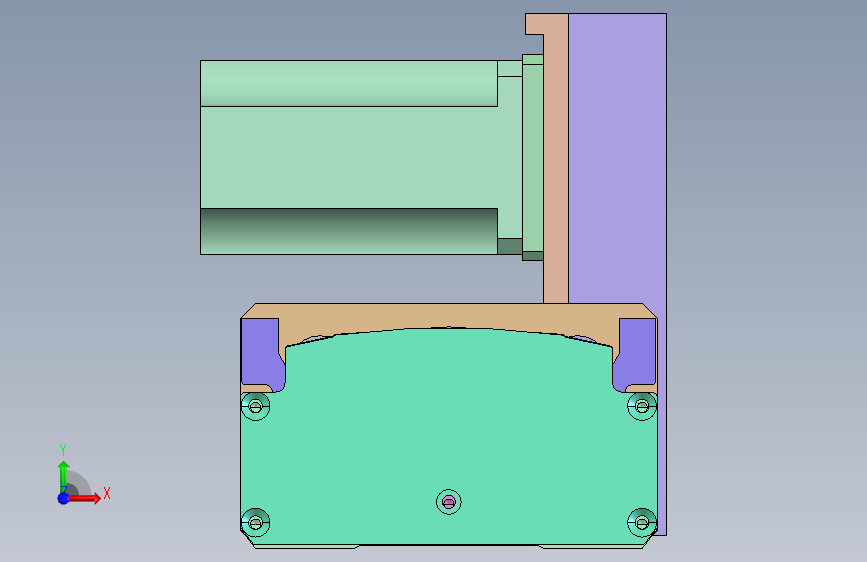The height and width of the screenshot is (562, 867).
Task: Select the top-right screw on the teal body
Action: 642,407
